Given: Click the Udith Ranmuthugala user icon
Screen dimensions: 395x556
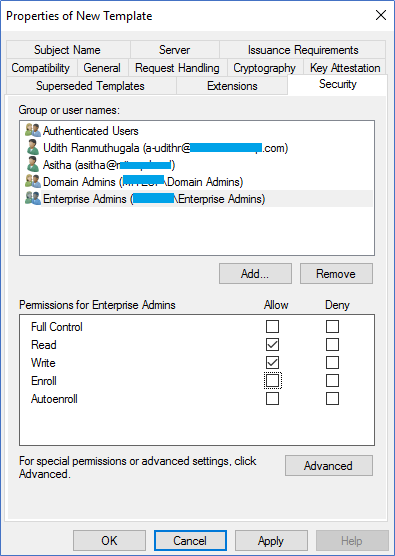Looking at the screenshot, I should coord(33,148).
